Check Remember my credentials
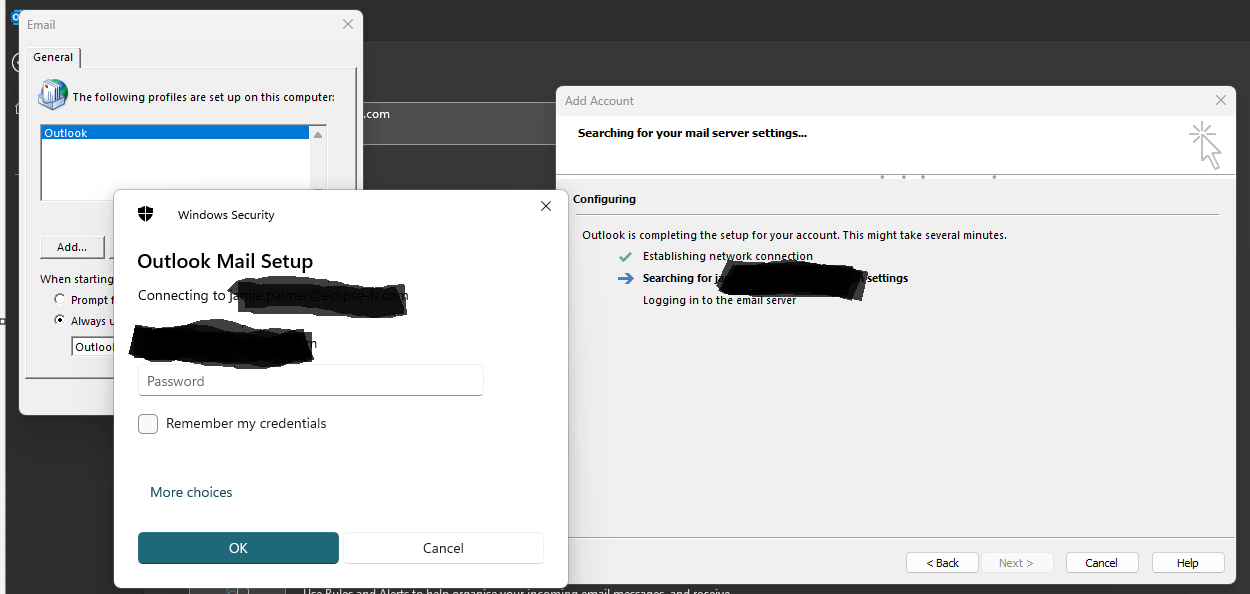 (x=148, y=424)
